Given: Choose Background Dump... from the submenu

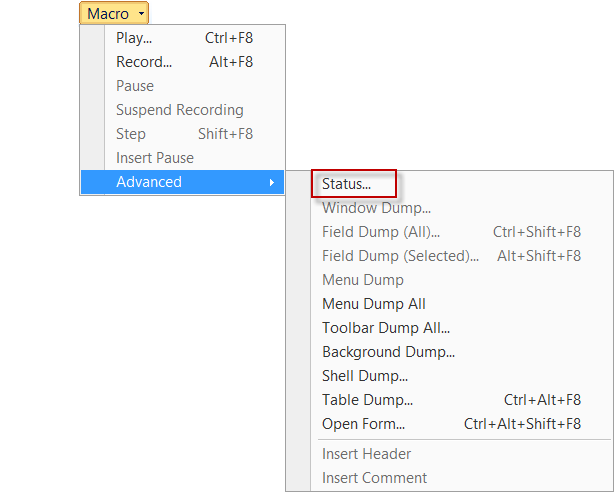Looking at the screenshot, I should (x=388, y=352).
